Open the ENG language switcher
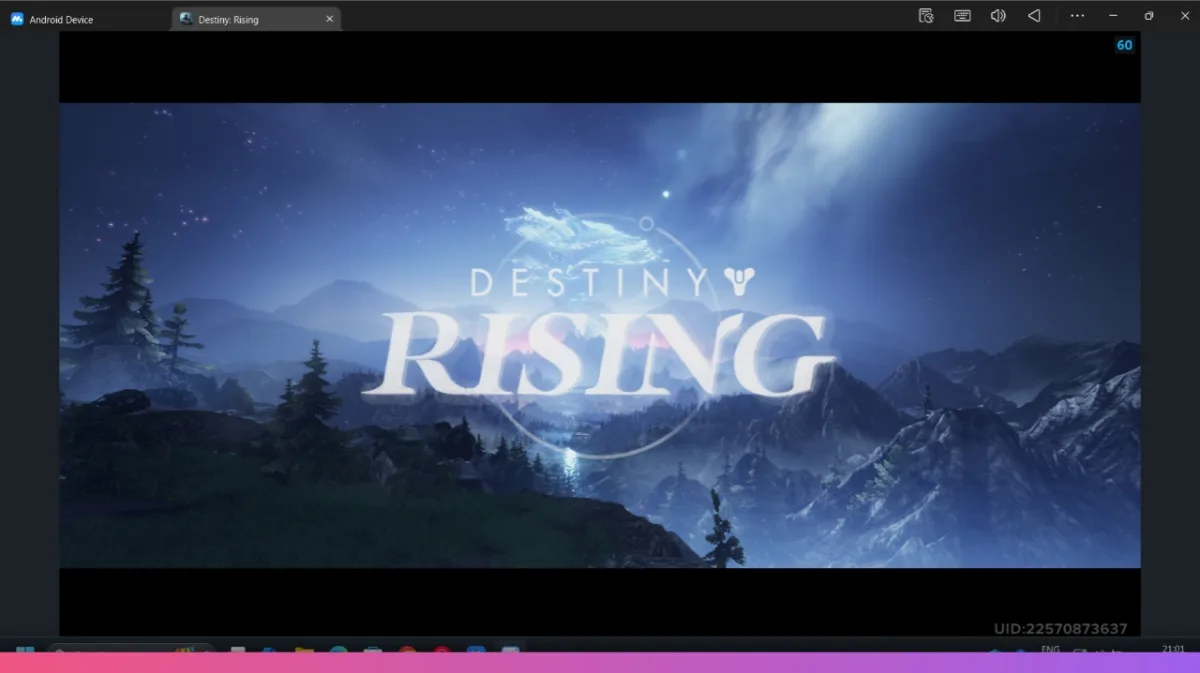Screen dimensions: 1200x673 (1050, 649)
